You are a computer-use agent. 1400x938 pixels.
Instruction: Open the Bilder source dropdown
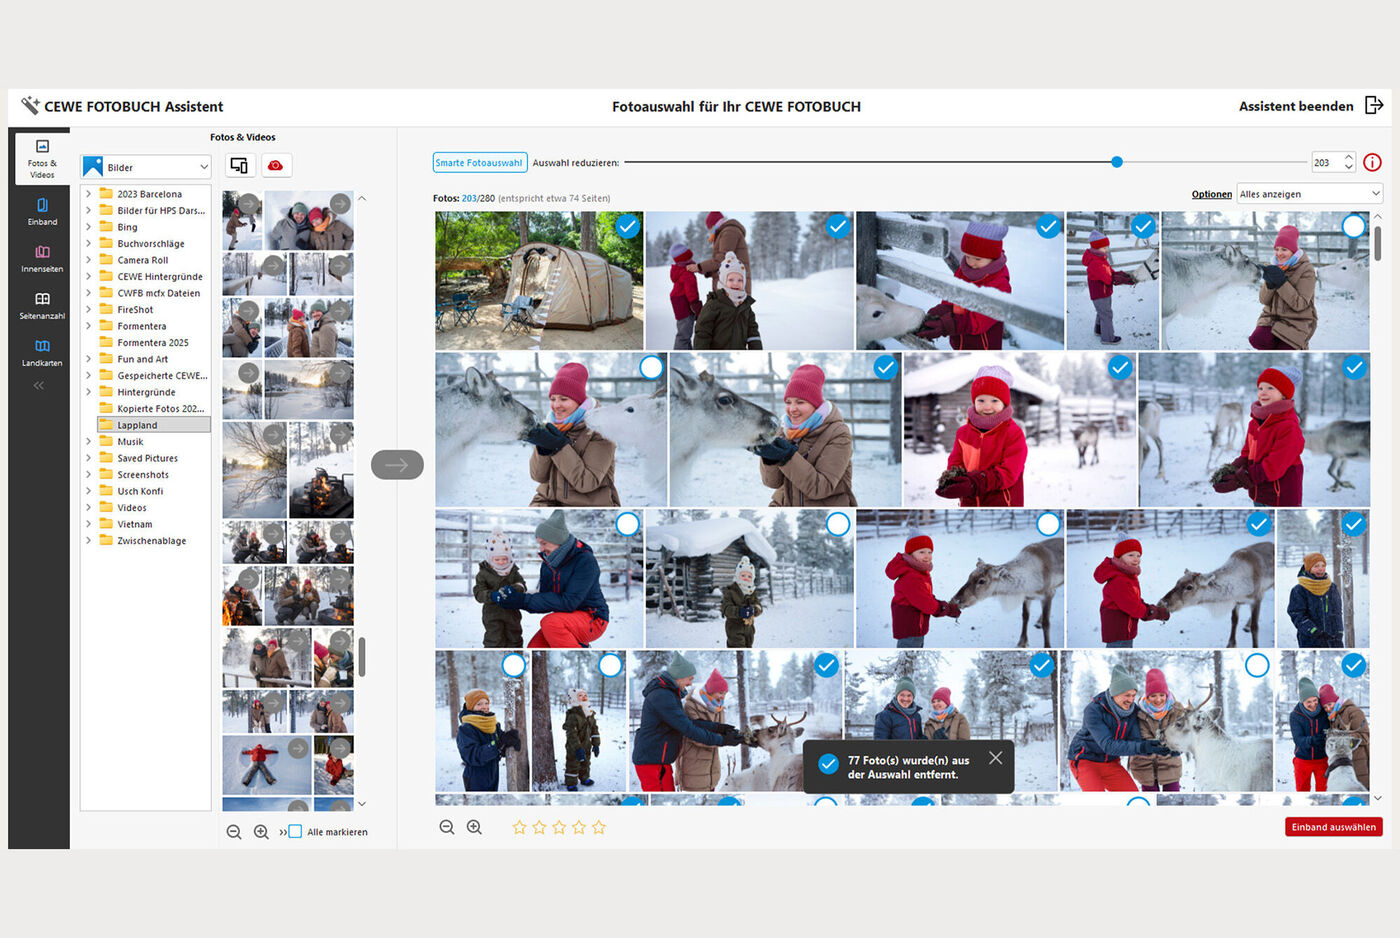pos(146,167)
